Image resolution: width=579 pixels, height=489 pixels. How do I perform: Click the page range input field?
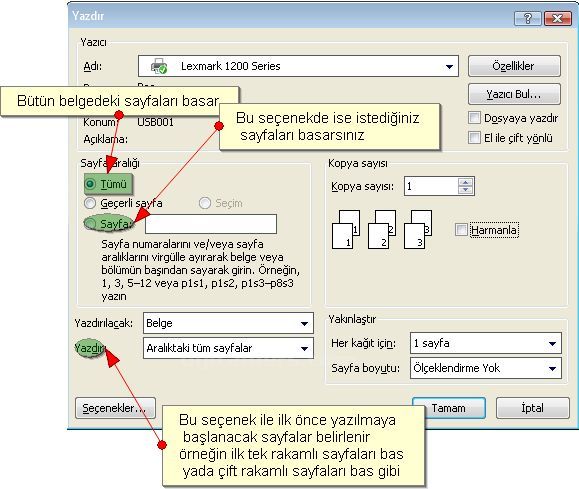tap(211, 224)
